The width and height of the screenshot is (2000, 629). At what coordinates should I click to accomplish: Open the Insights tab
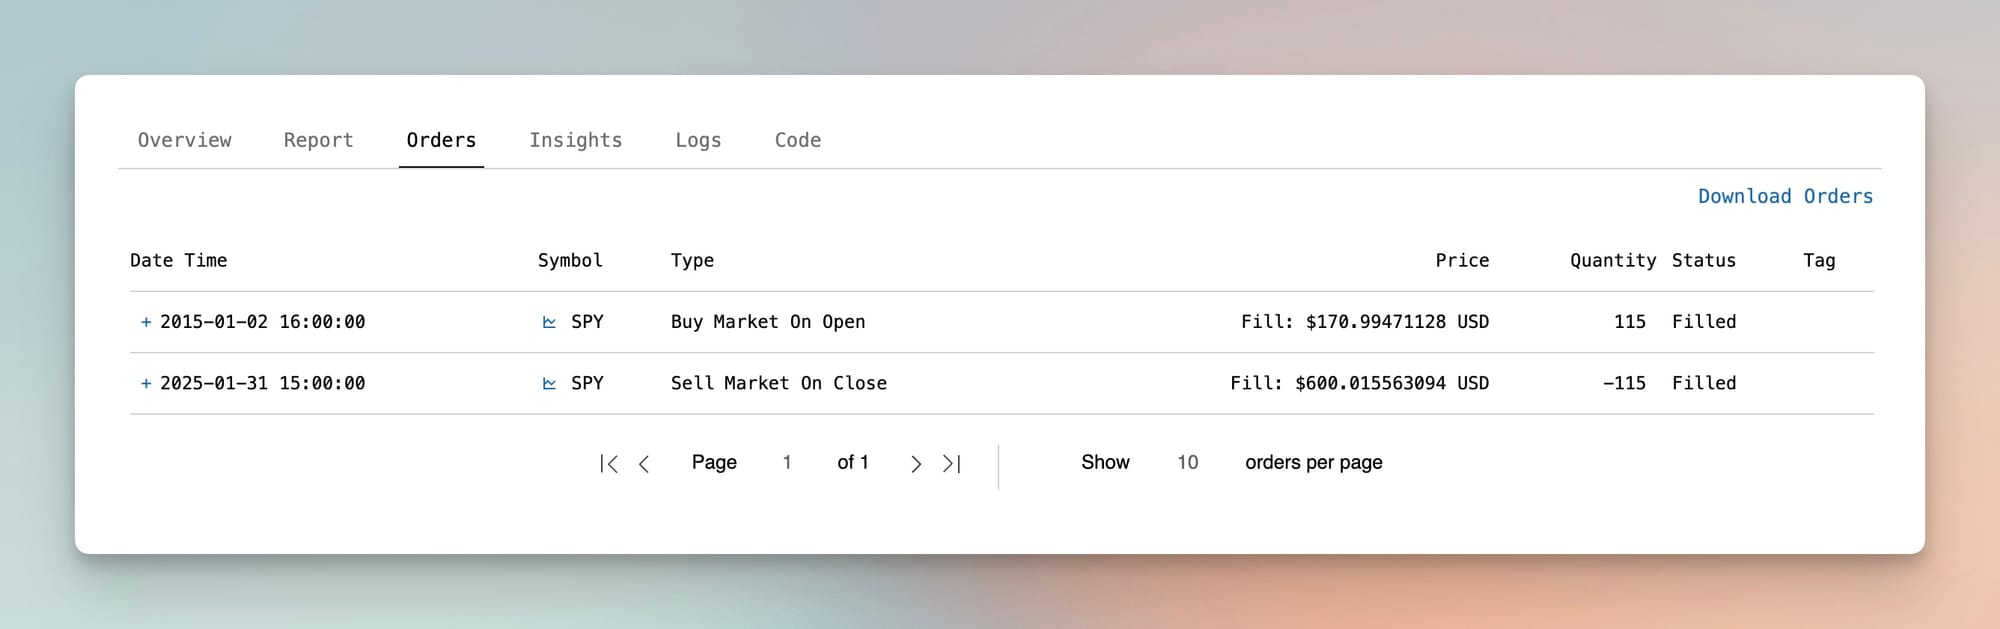pyautogui.click(x=575, y=140)
